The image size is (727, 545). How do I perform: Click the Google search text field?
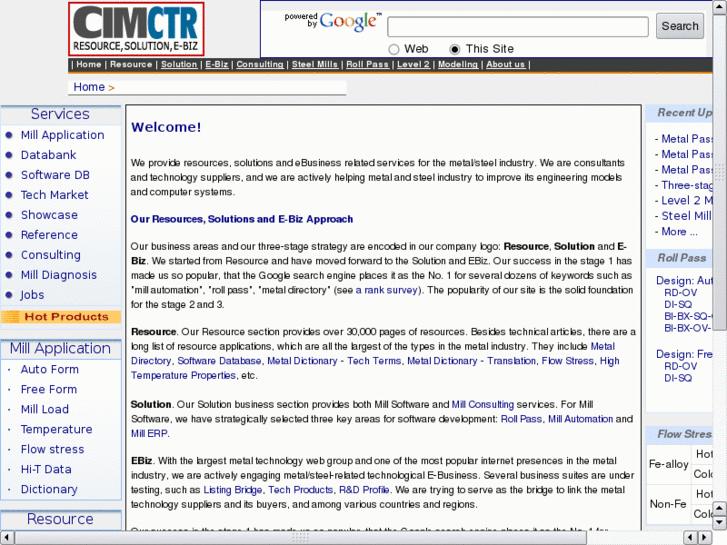[518, 26]
